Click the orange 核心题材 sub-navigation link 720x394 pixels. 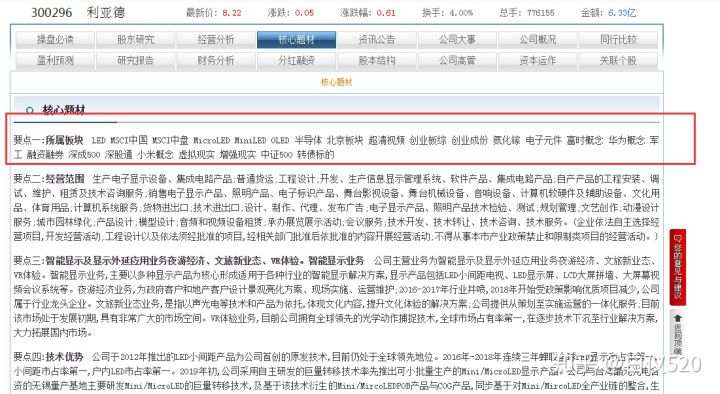[336, 82]
